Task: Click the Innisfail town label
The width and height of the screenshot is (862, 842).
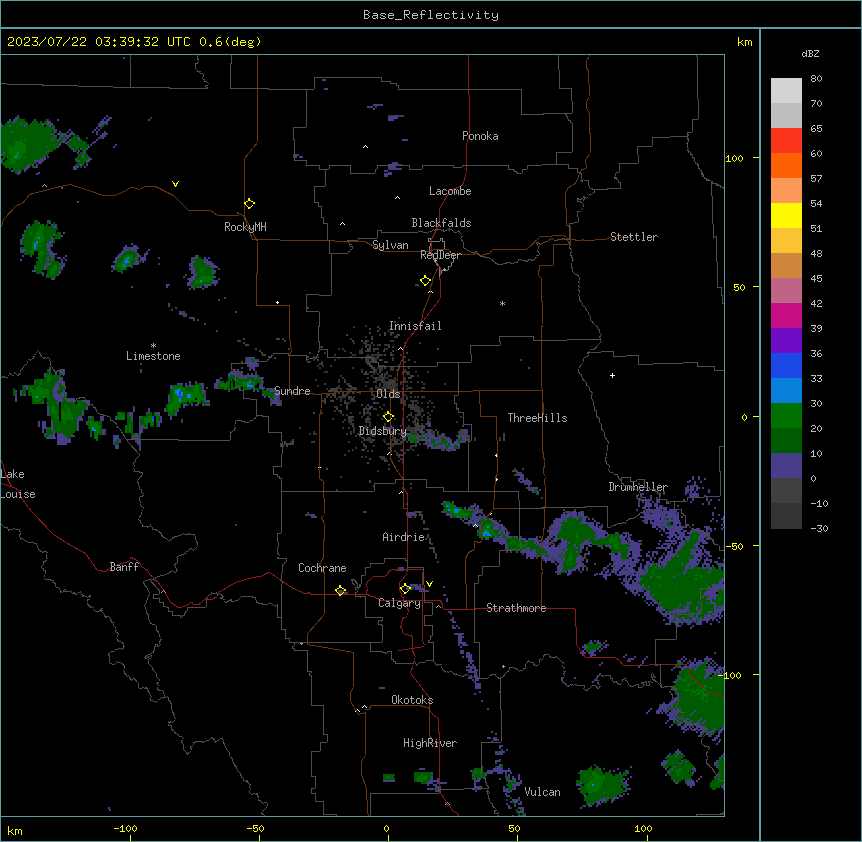Action: click(415, 326)
